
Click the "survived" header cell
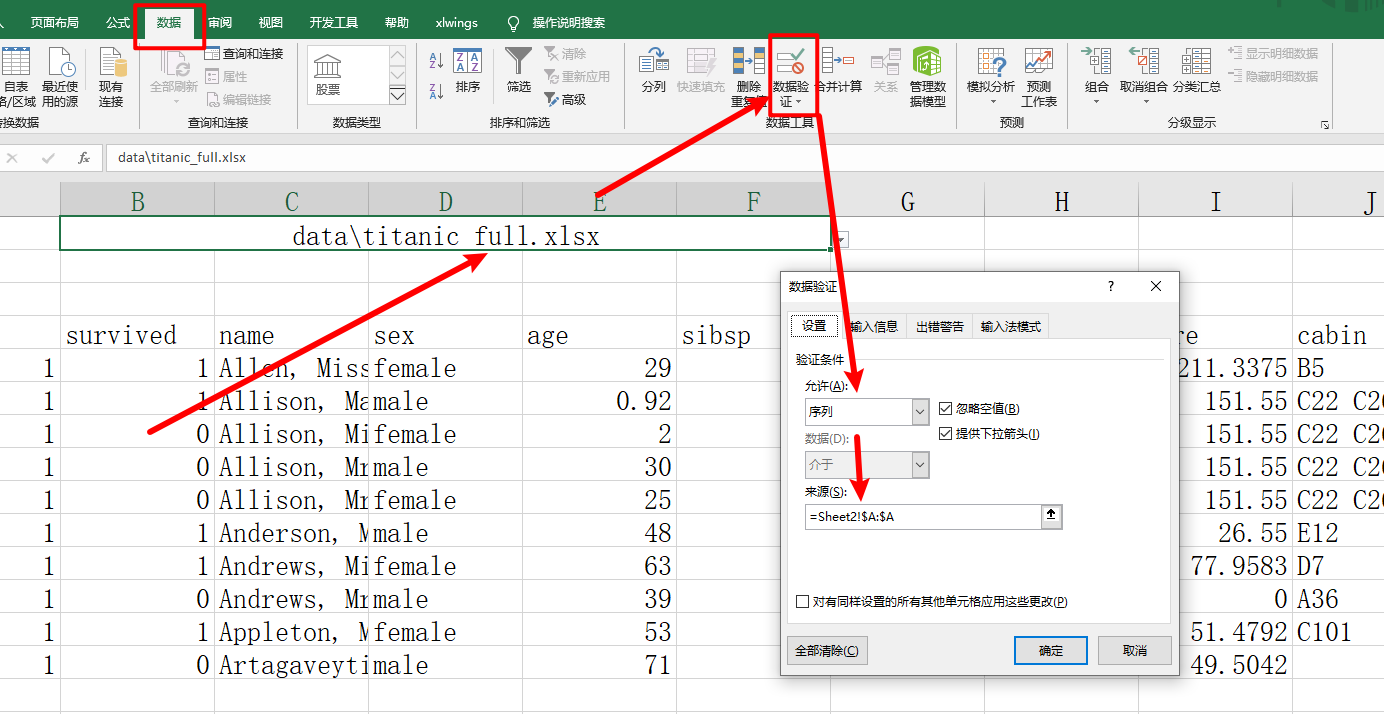point(137,335)
